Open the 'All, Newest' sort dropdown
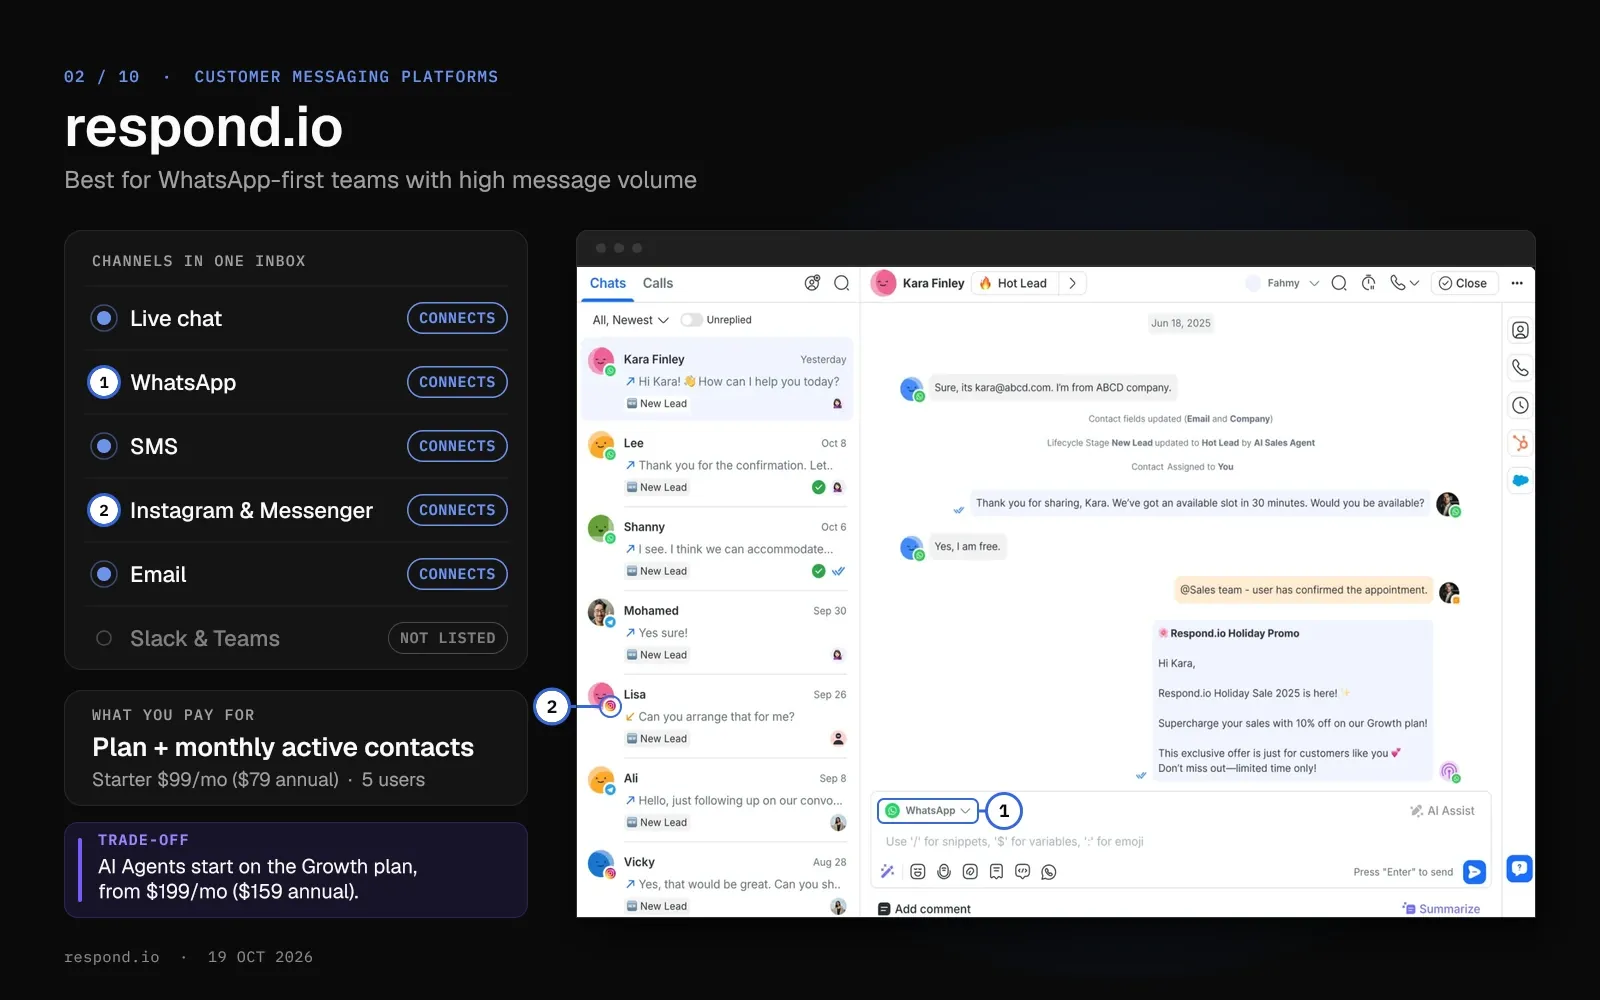Image resolution: width=1600 pixels, height=1000 pixels. [630, 320]
